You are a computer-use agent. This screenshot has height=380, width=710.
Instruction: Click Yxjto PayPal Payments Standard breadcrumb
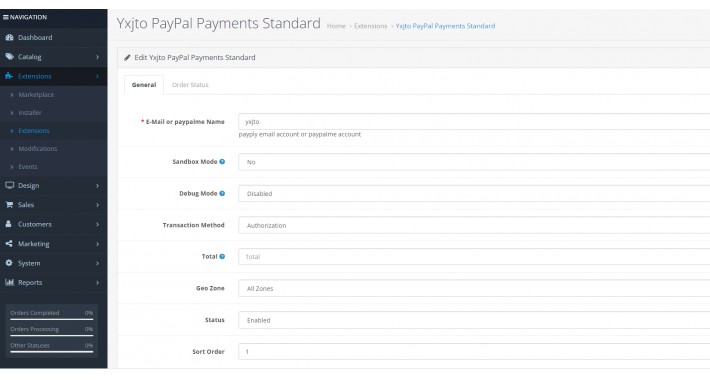click(x=445, y=26)
